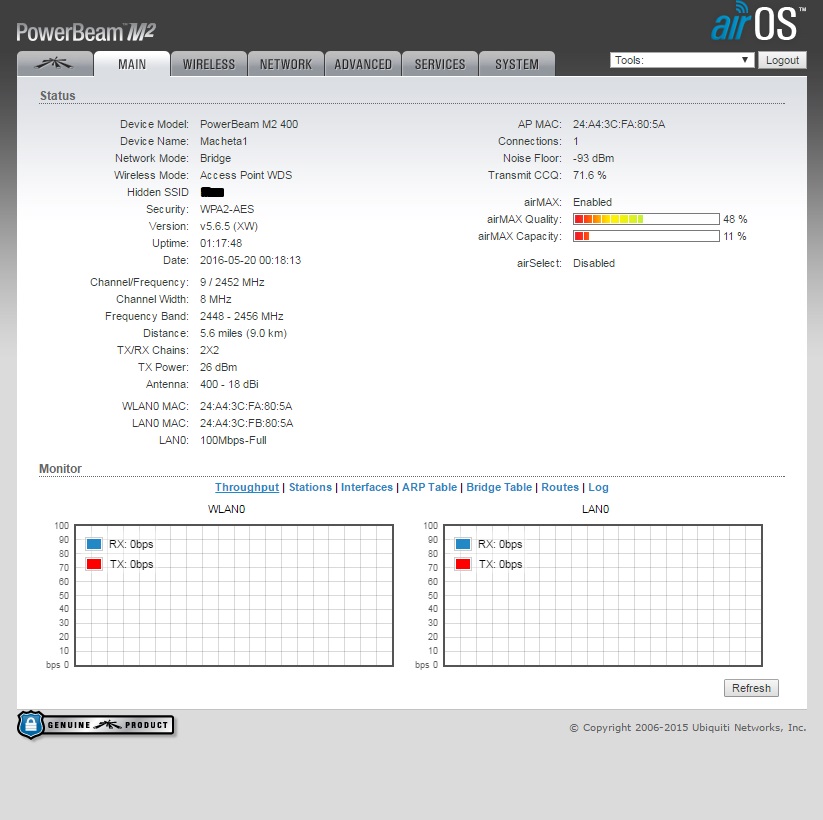Click the PowerBeam M2 logo
The height and width of the screenshot is (820, 823).
86,32
